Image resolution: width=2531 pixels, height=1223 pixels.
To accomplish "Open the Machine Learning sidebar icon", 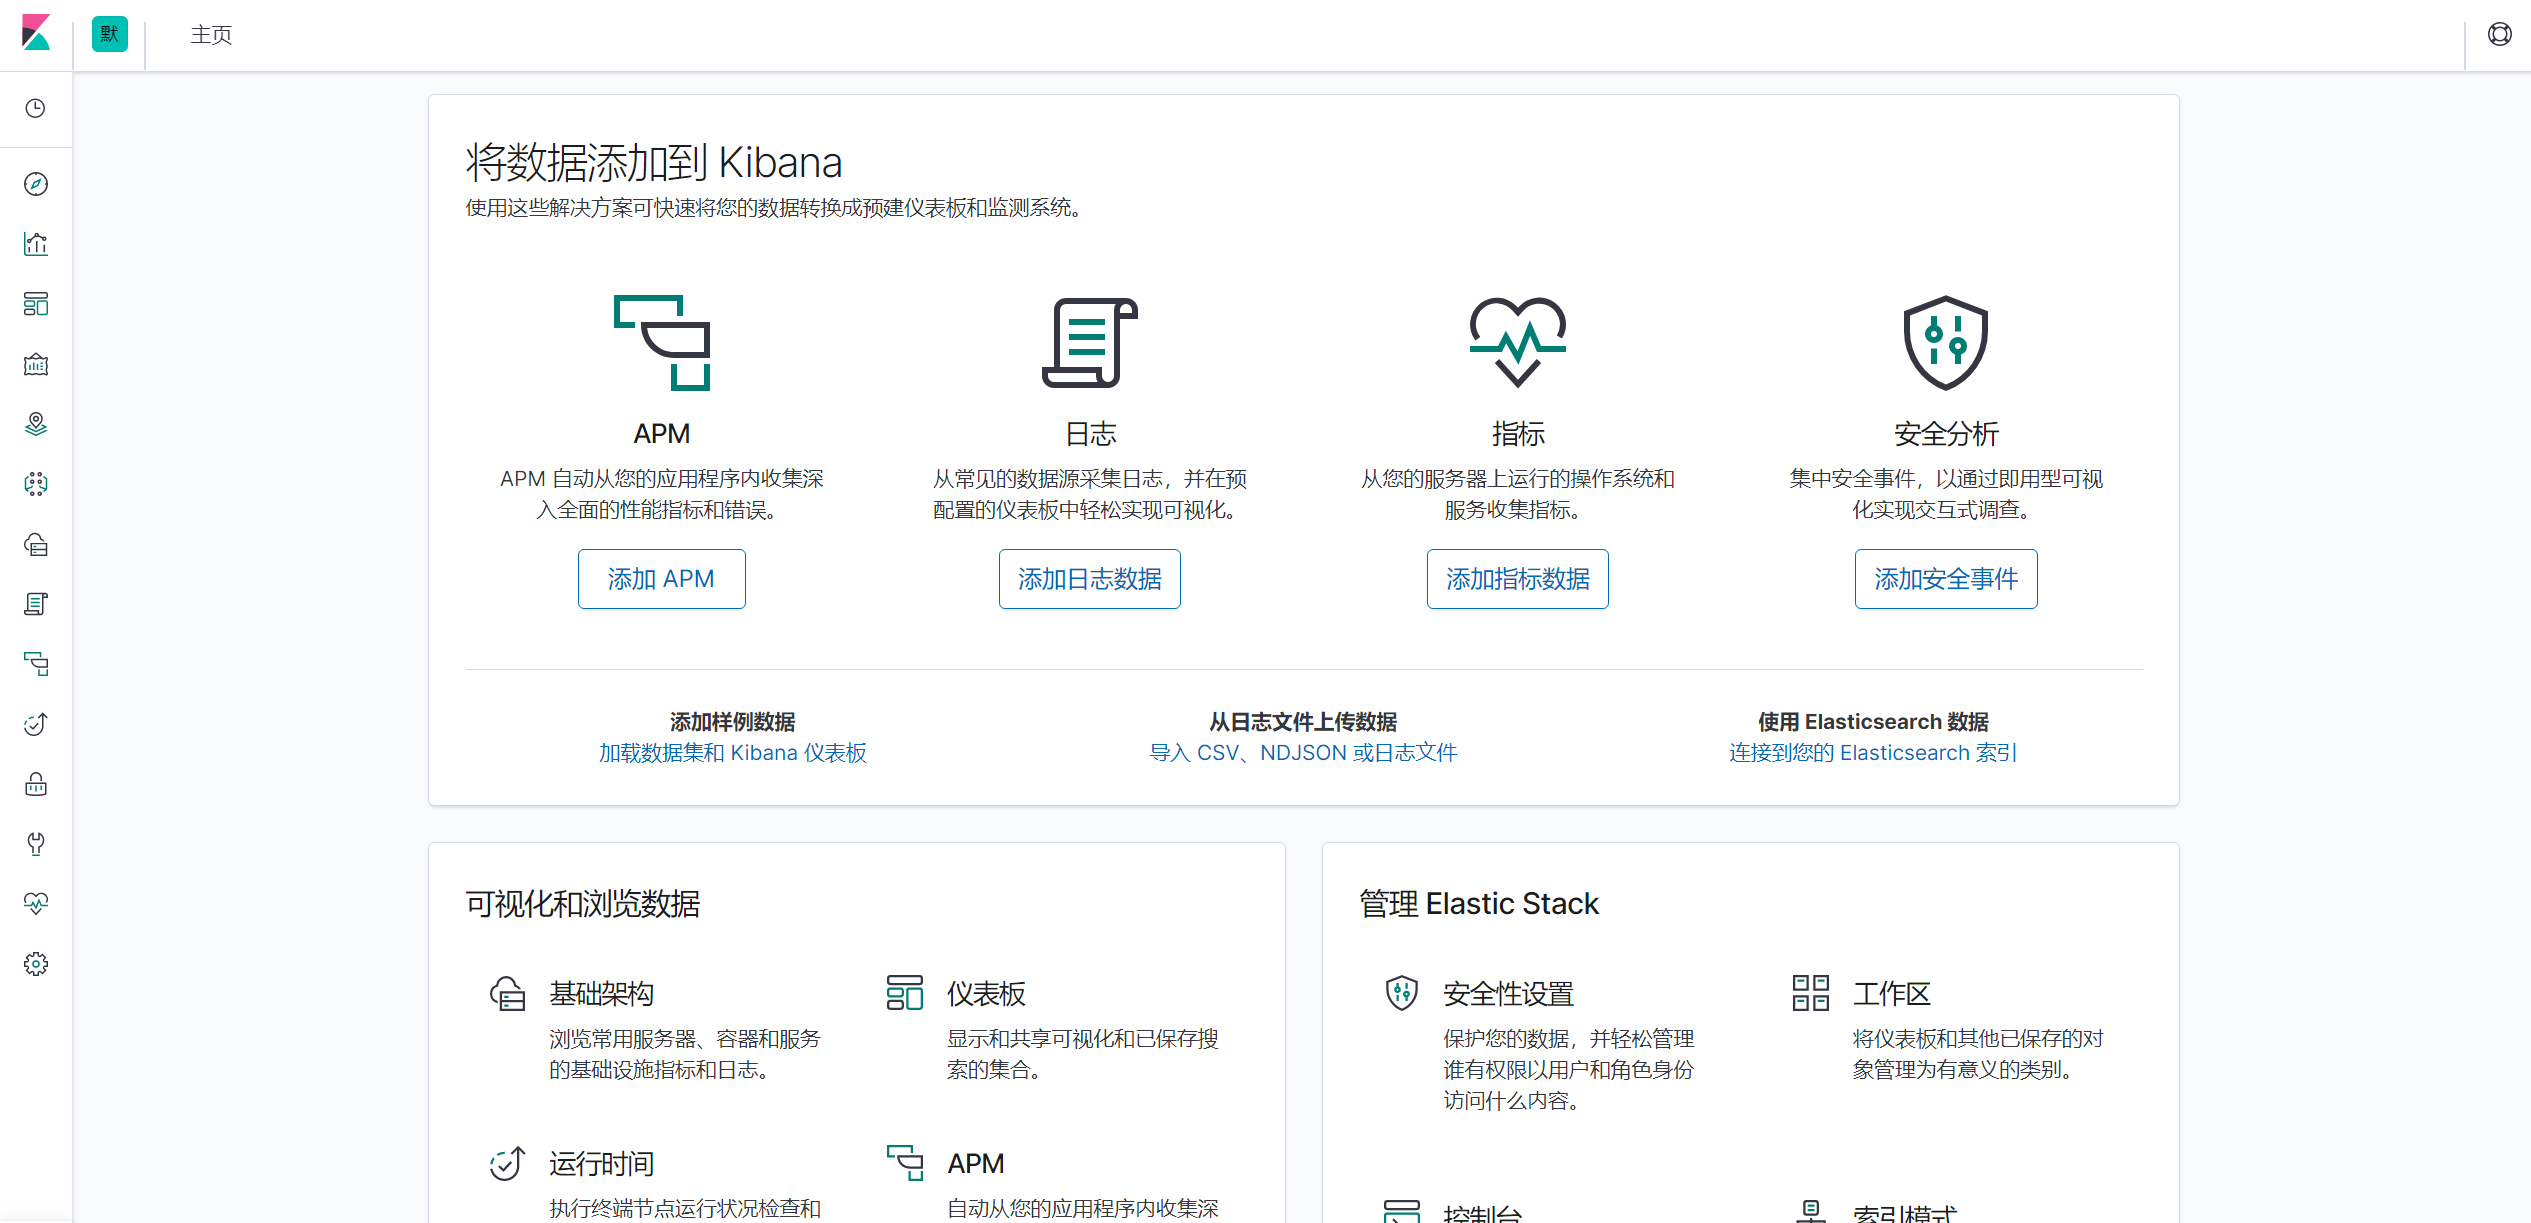I will (x=36, y=484).
